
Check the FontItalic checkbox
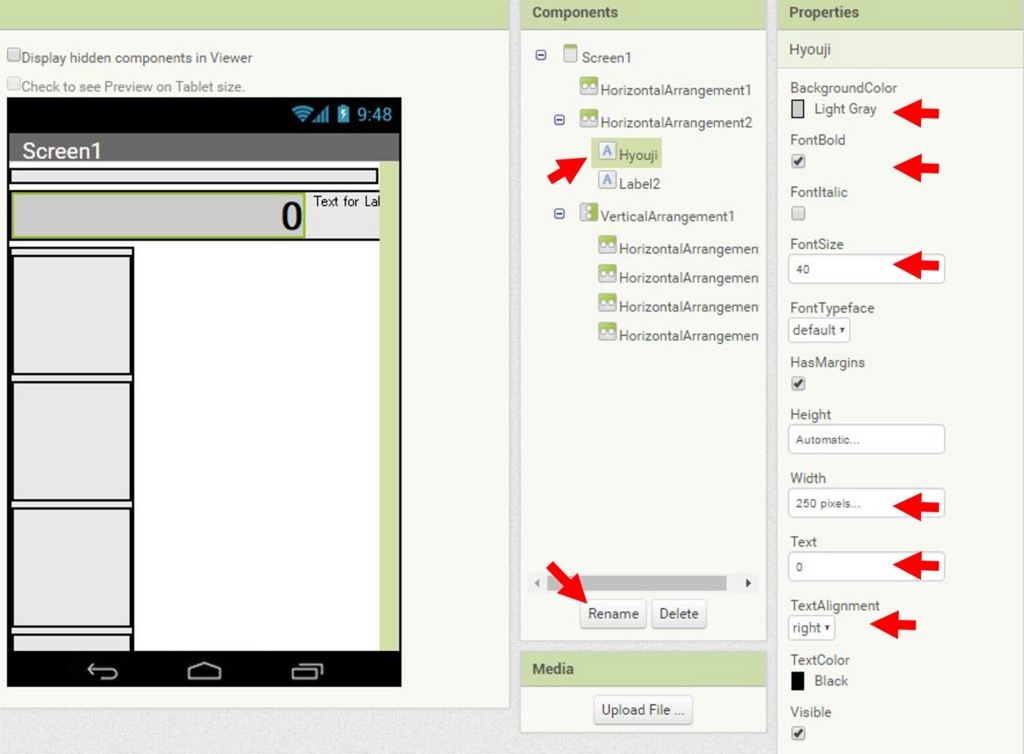pos(798,213)
